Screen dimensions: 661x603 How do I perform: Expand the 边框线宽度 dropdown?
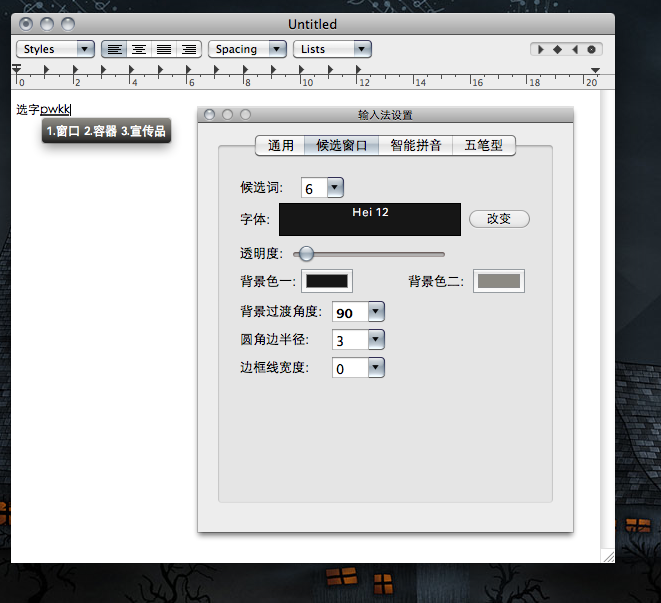click(x=376, y=368)
